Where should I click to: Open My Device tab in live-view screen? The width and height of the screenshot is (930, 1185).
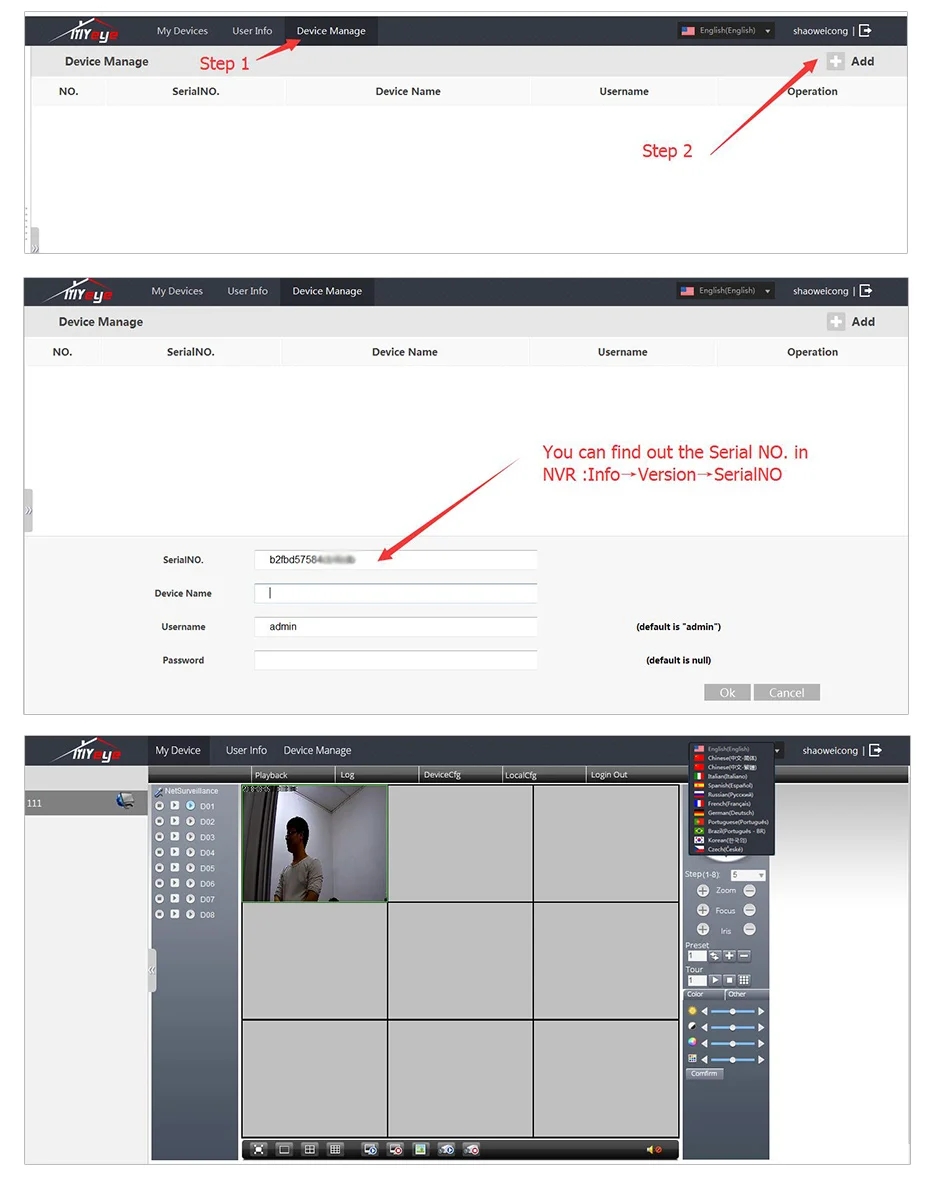[x=178, y=750]
